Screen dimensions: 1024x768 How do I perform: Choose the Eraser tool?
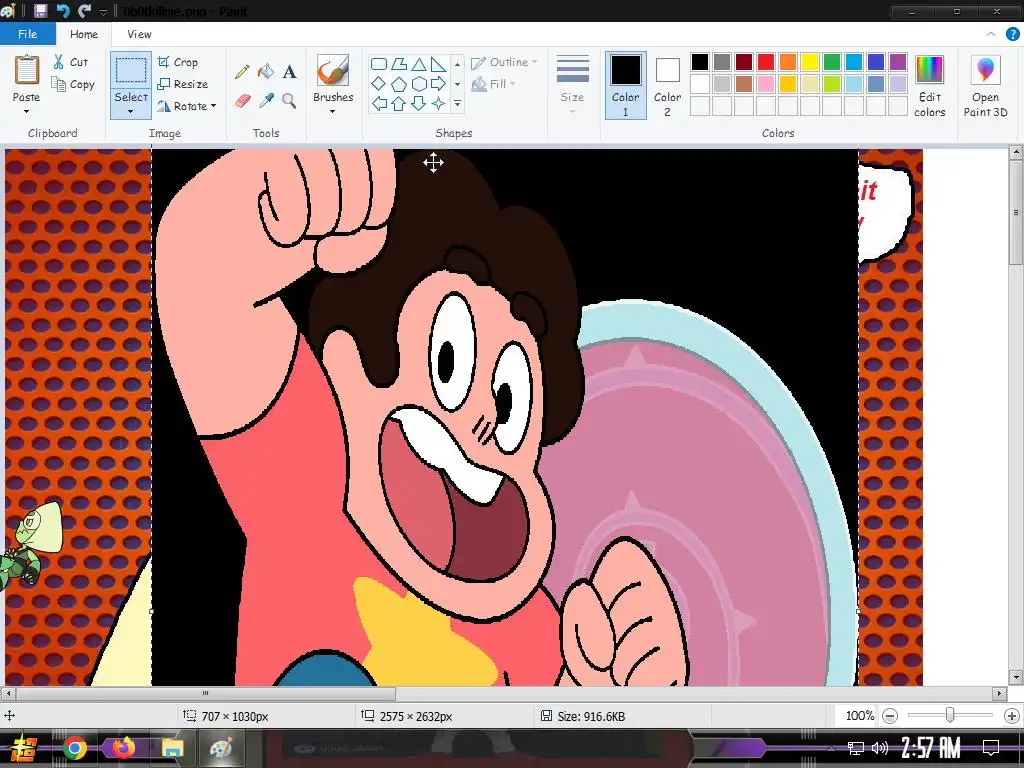pos(242,101)
